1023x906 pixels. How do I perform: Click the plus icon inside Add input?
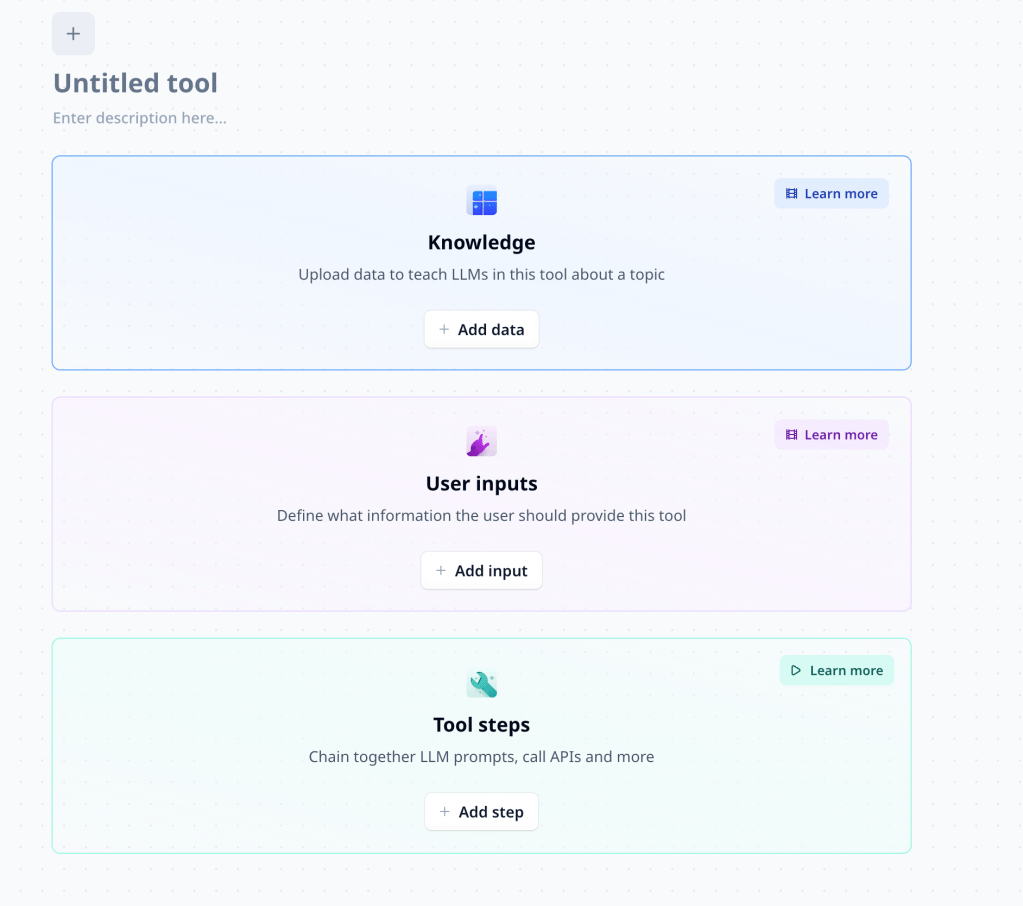point(441,571)
